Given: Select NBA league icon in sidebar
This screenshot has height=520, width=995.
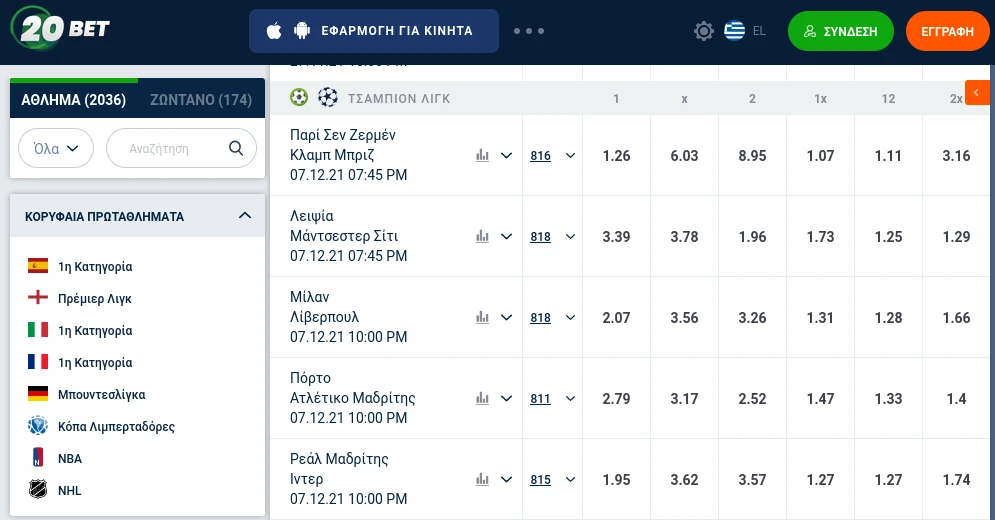Looking at the screenshot, I should click(38, 459).
